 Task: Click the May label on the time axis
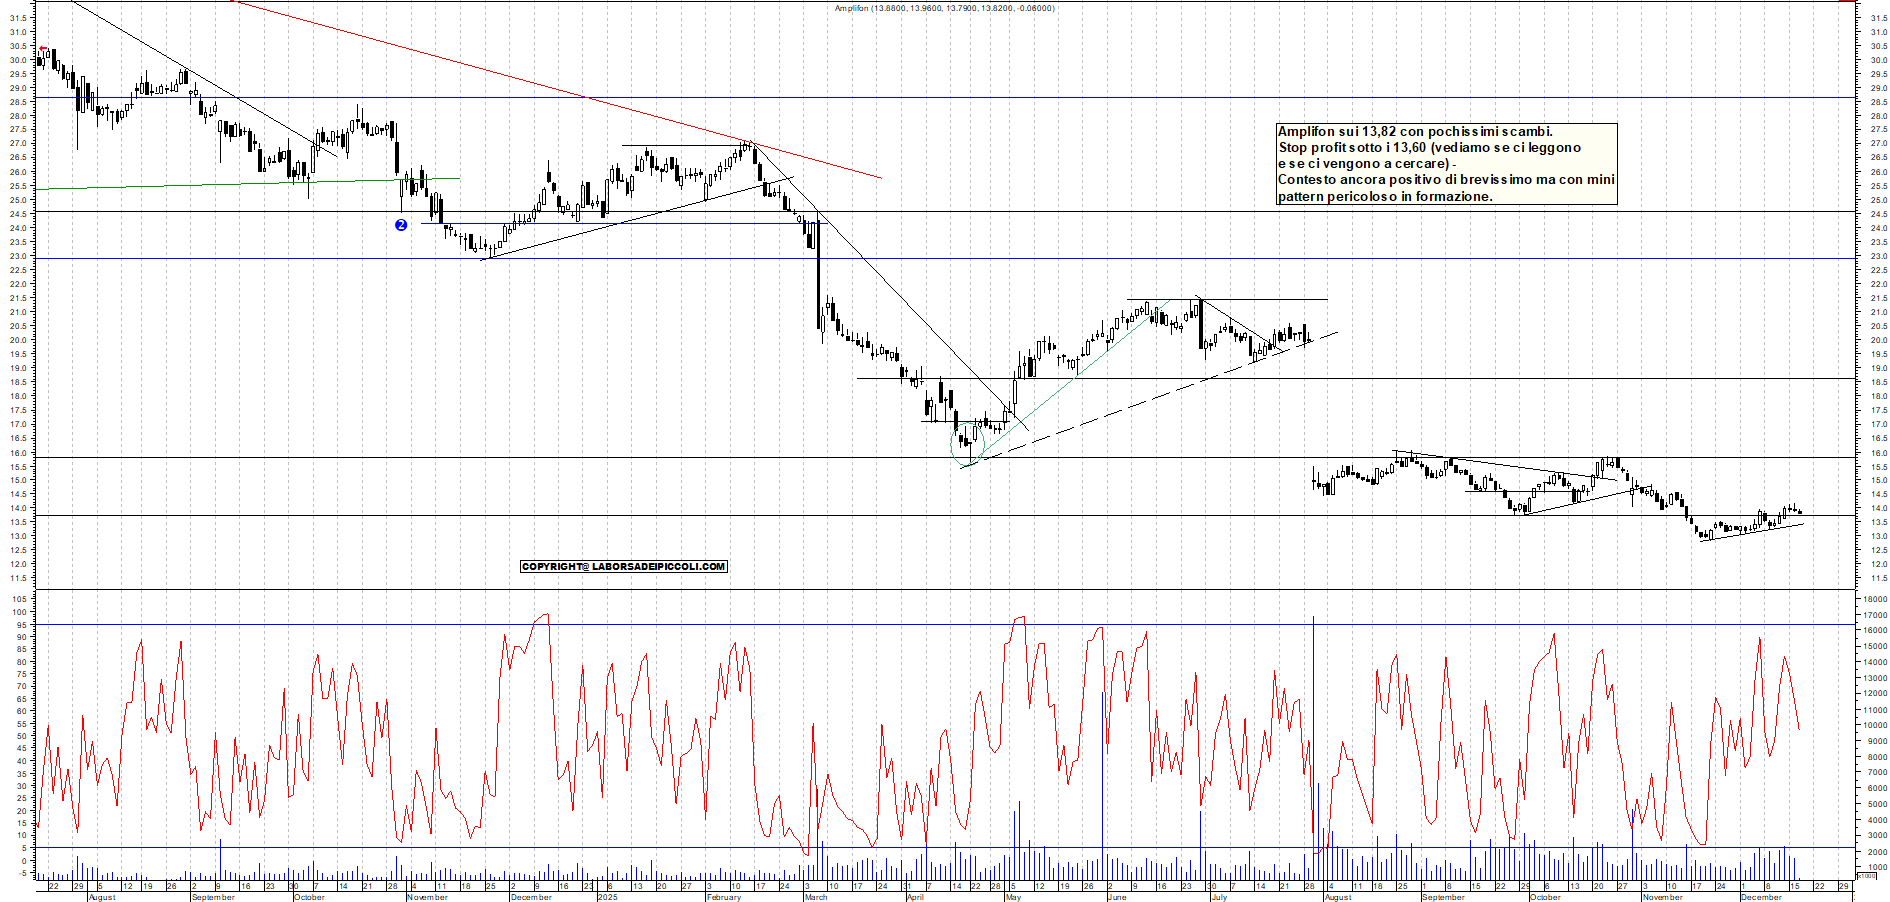click(x=1013, y=897)
